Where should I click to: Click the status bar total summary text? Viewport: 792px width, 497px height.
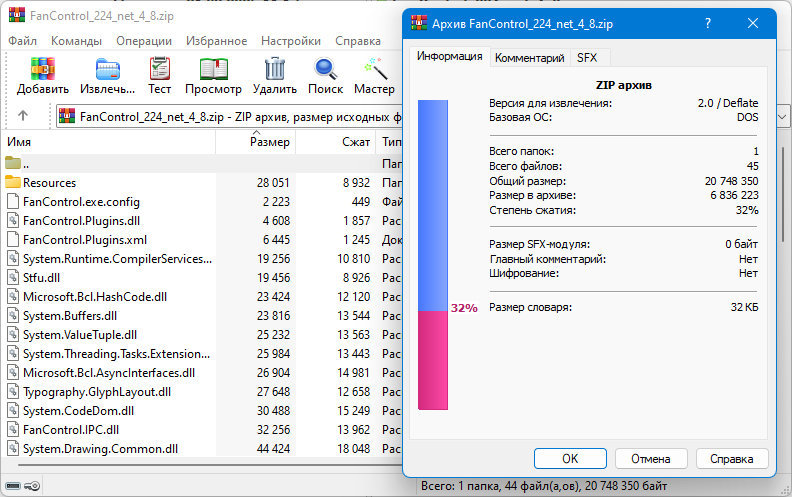[x=544, y=486]
